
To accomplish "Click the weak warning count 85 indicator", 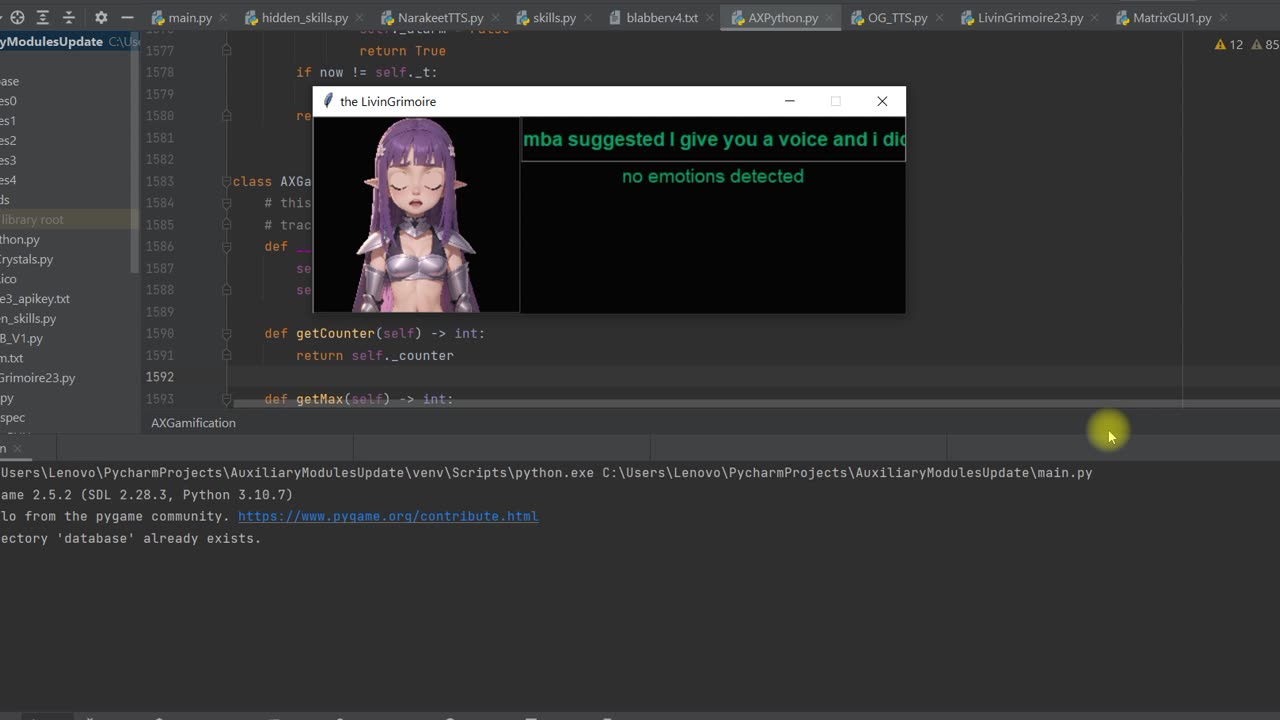I will point(1264,44).
